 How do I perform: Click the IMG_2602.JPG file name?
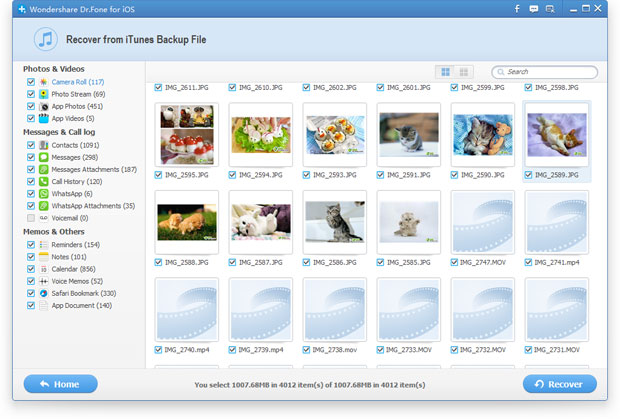click(x=335, y=87)
